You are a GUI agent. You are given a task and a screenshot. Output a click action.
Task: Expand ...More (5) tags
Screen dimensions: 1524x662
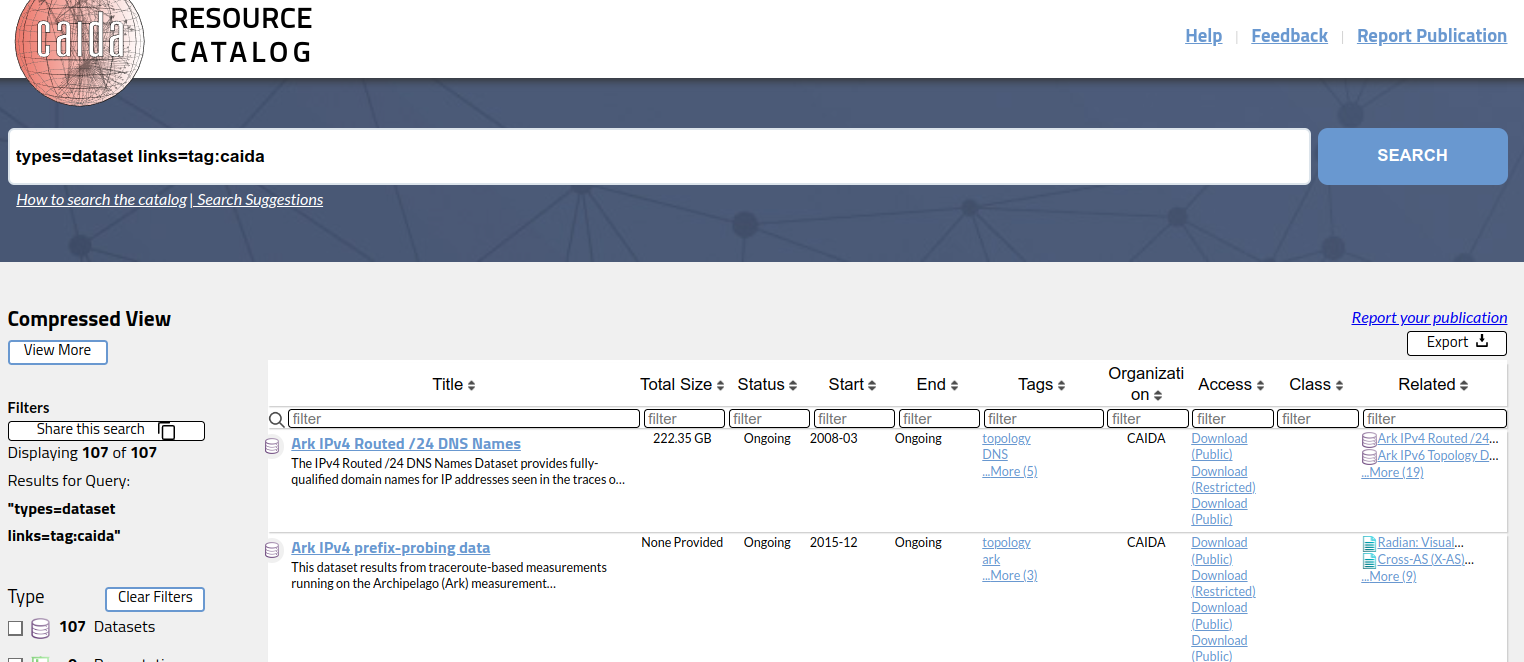coord(1009,472)
